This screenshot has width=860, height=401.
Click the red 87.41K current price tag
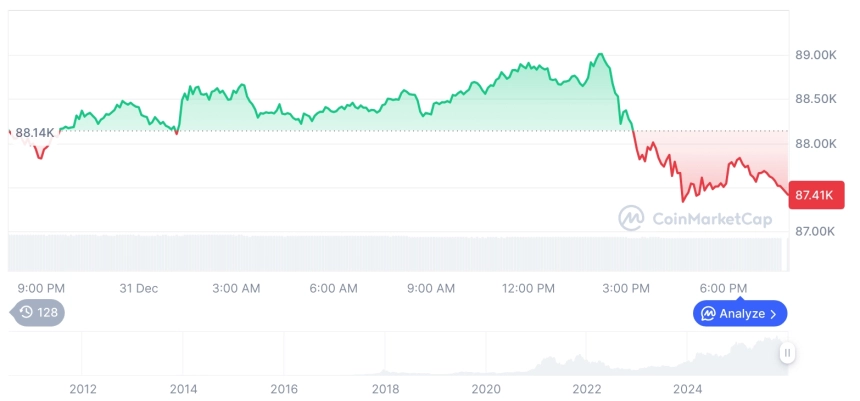click(816, 195)
